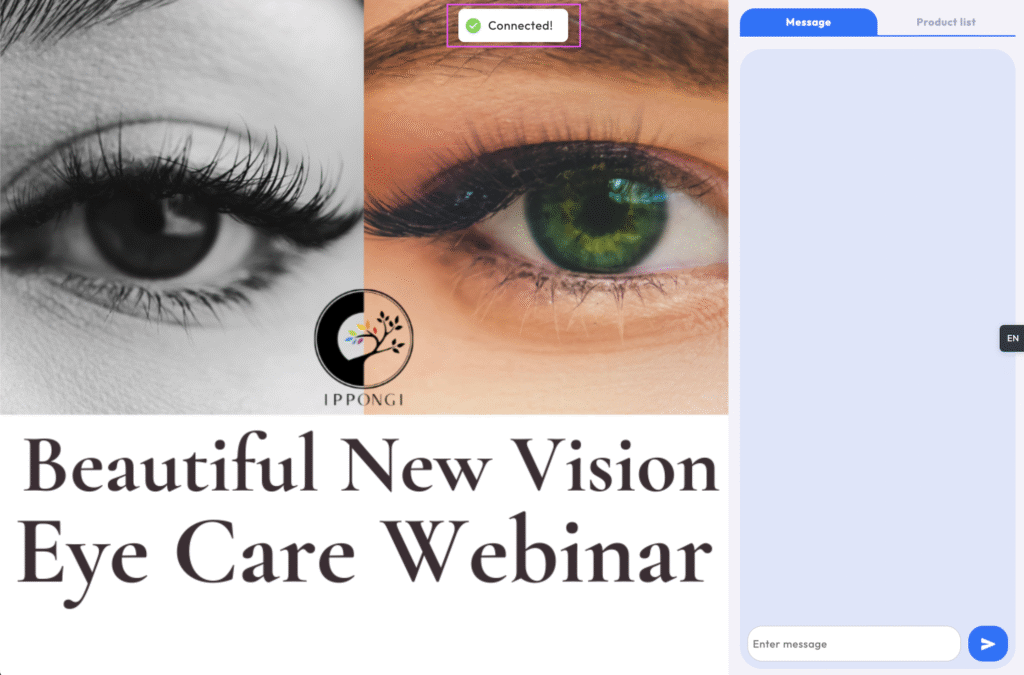Open the EN language switcher

[x=1012, y=338]
